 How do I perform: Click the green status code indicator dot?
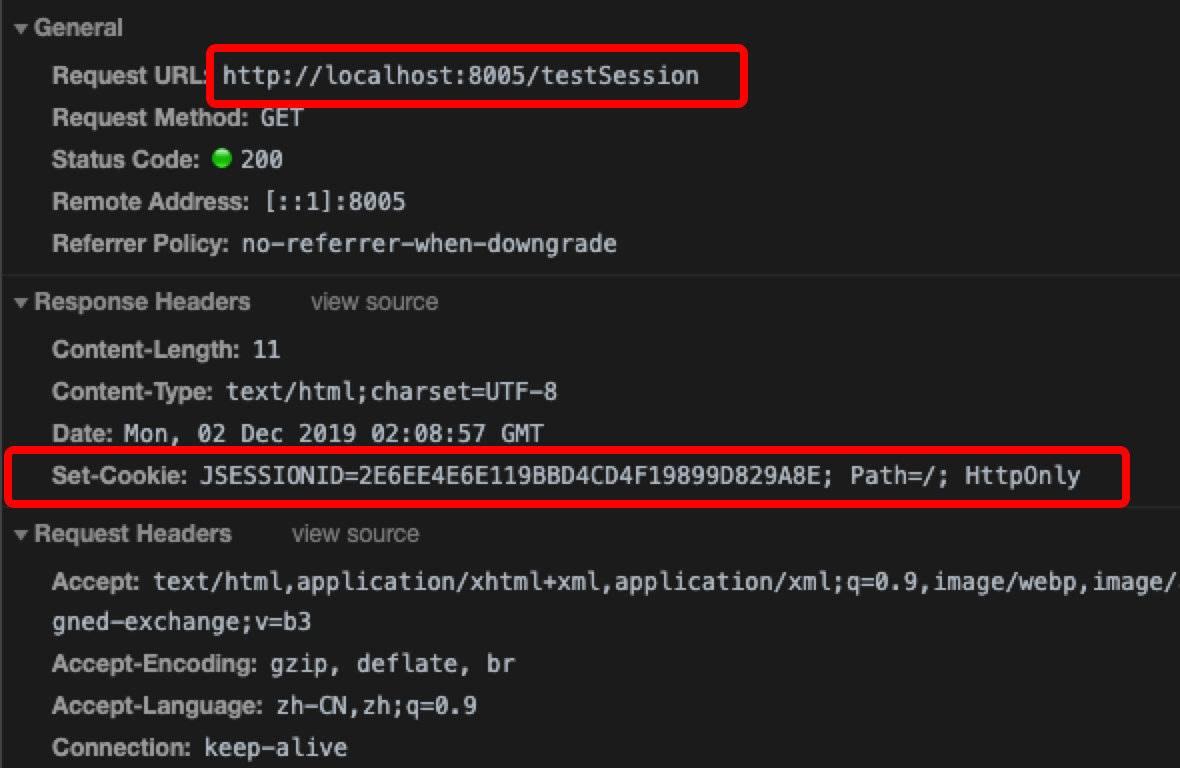222,159
